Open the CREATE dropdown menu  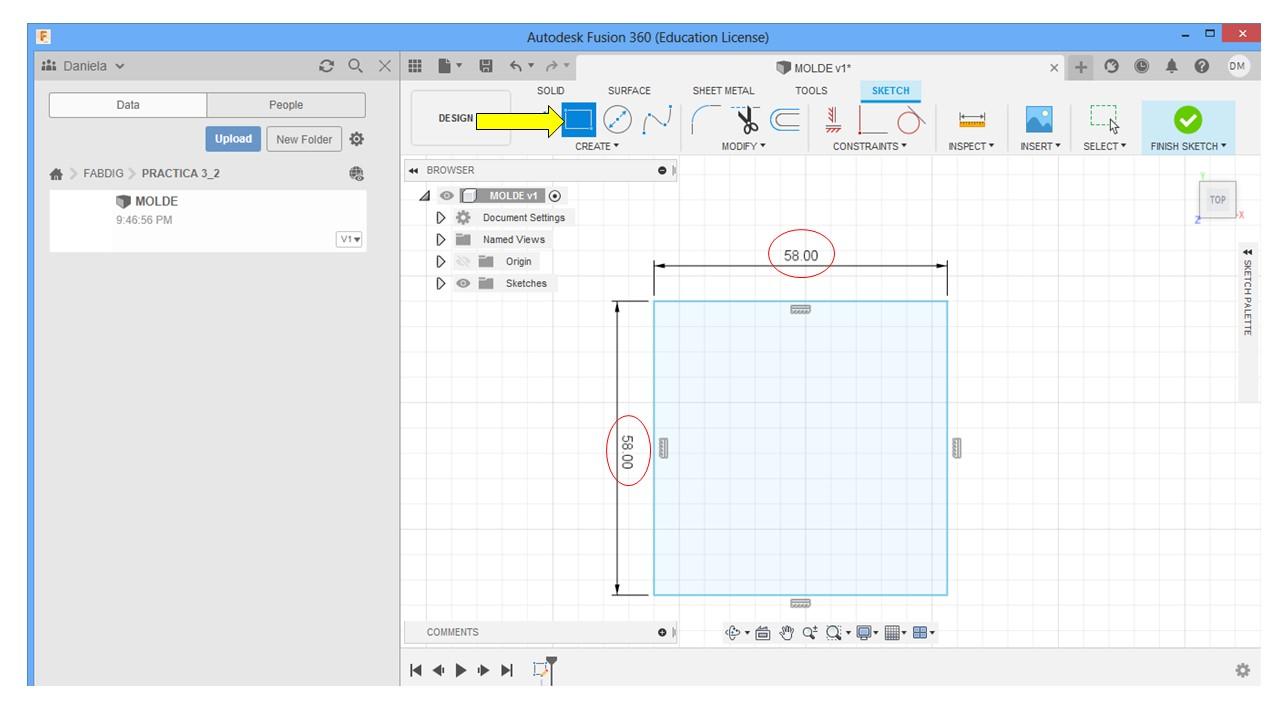click(x=597, y=146)
